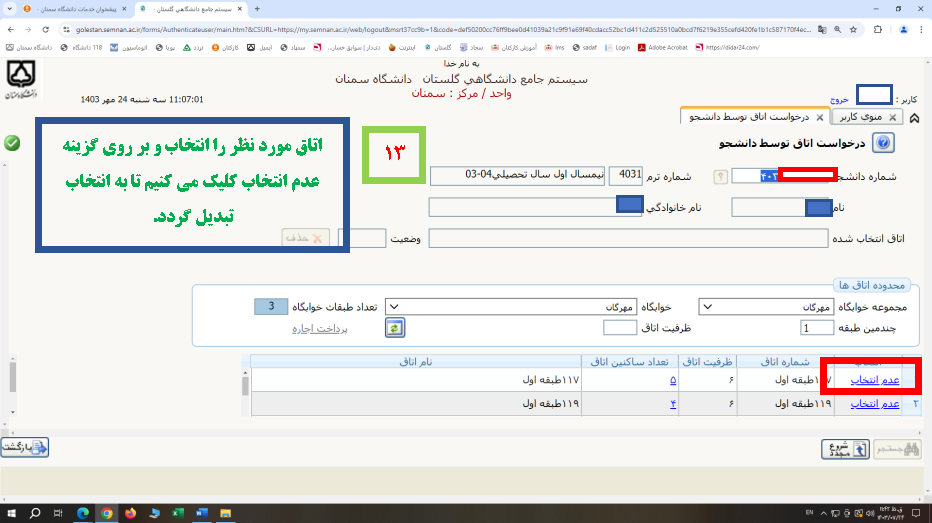The width and height of the screenshot is (932, 523).
Task: Click the blue help question mark icon
Action: 883,143
